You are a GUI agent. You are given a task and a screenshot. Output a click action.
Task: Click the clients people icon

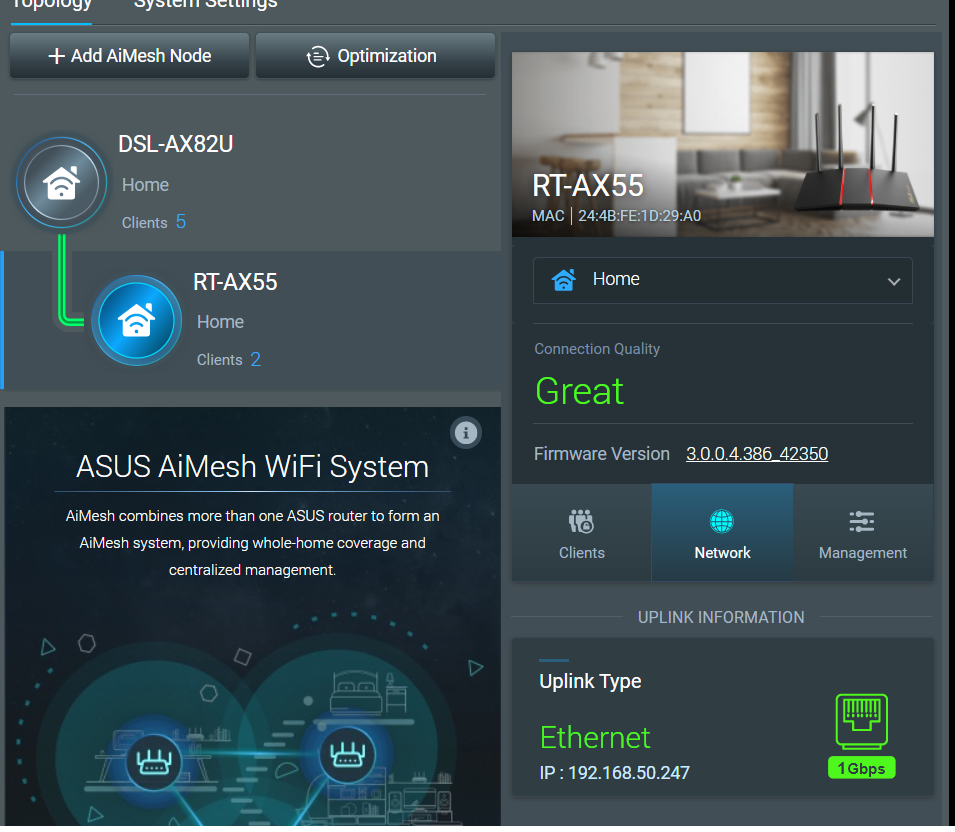point(581,521)
